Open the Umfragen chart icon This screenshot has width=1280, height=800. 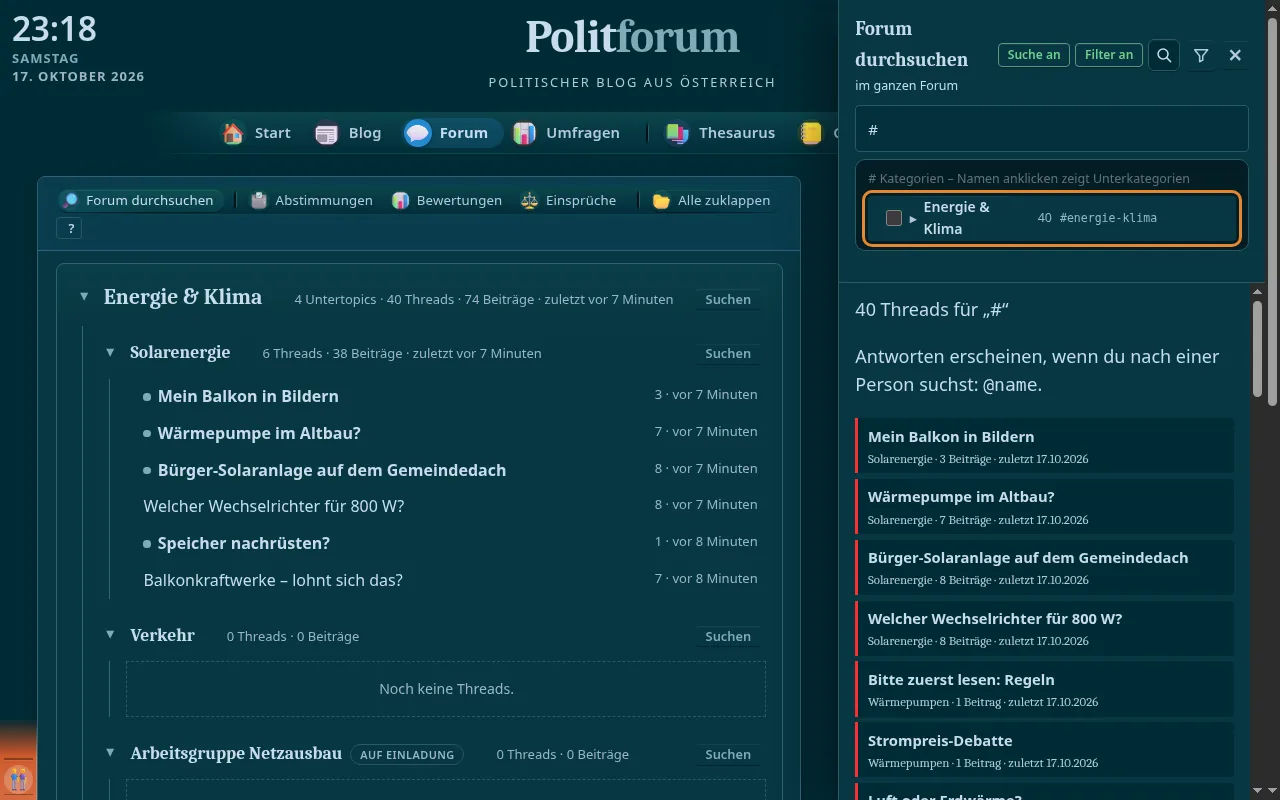click(x=524, y=133)
